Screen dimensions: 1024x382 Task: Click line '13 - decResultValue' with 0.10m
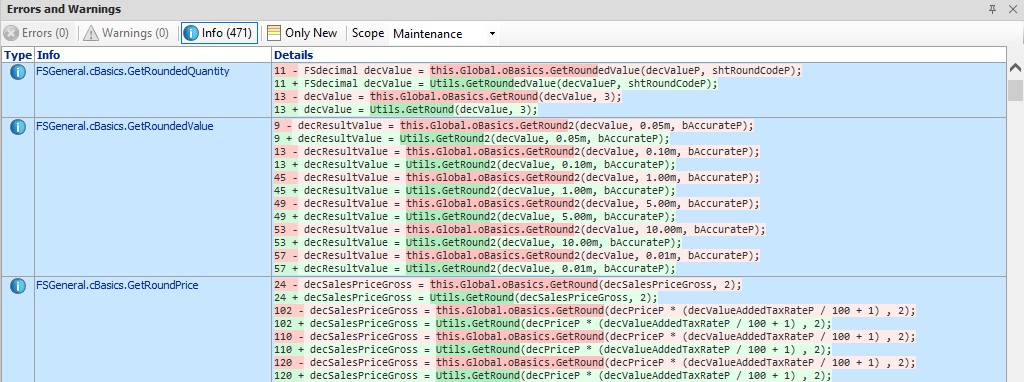(517, 151)
